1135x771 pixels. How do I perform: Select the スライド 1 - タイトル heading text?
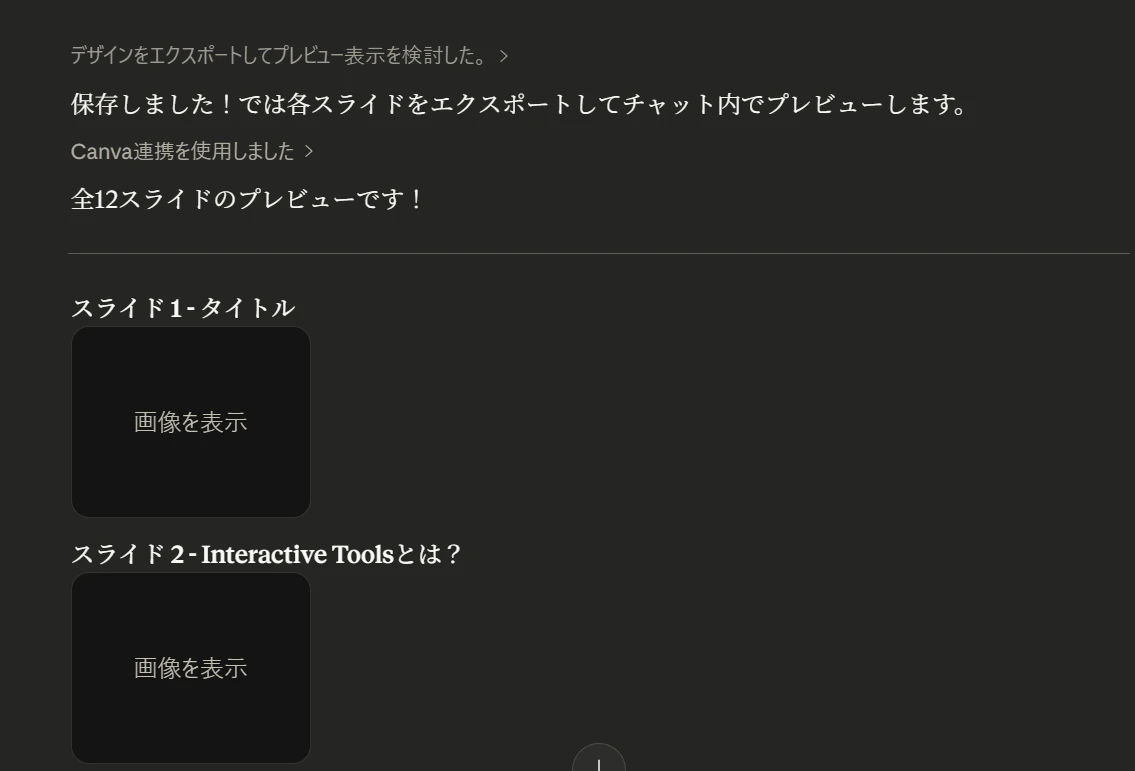(182, 307)
